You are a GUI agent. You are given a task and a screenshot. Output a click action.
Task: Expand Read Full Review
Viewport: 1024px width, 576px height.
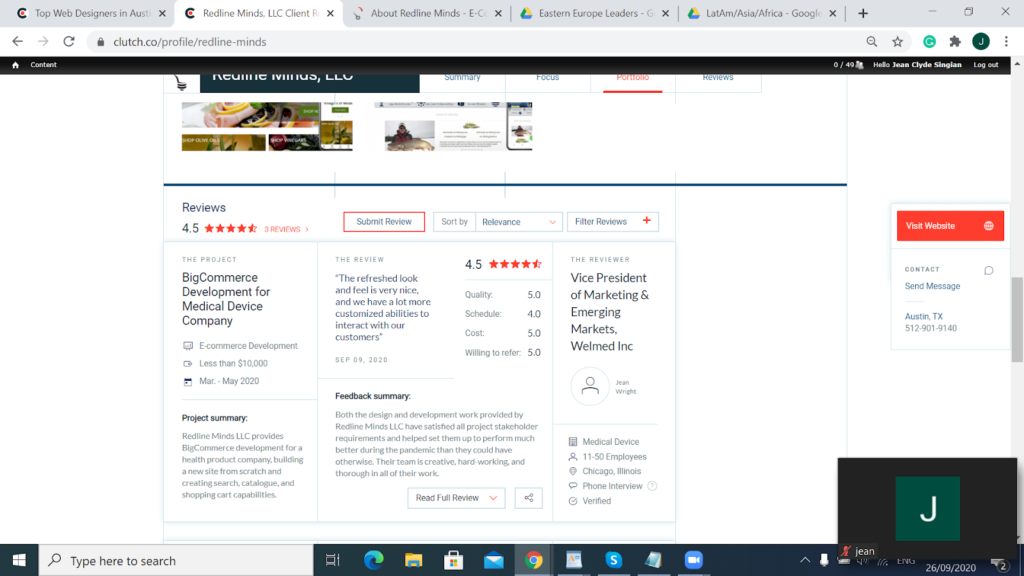(456, 498)
